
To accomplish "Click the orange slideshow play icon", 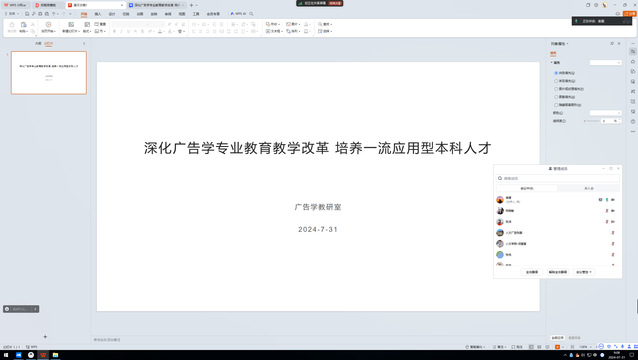I will pos(557,347).
